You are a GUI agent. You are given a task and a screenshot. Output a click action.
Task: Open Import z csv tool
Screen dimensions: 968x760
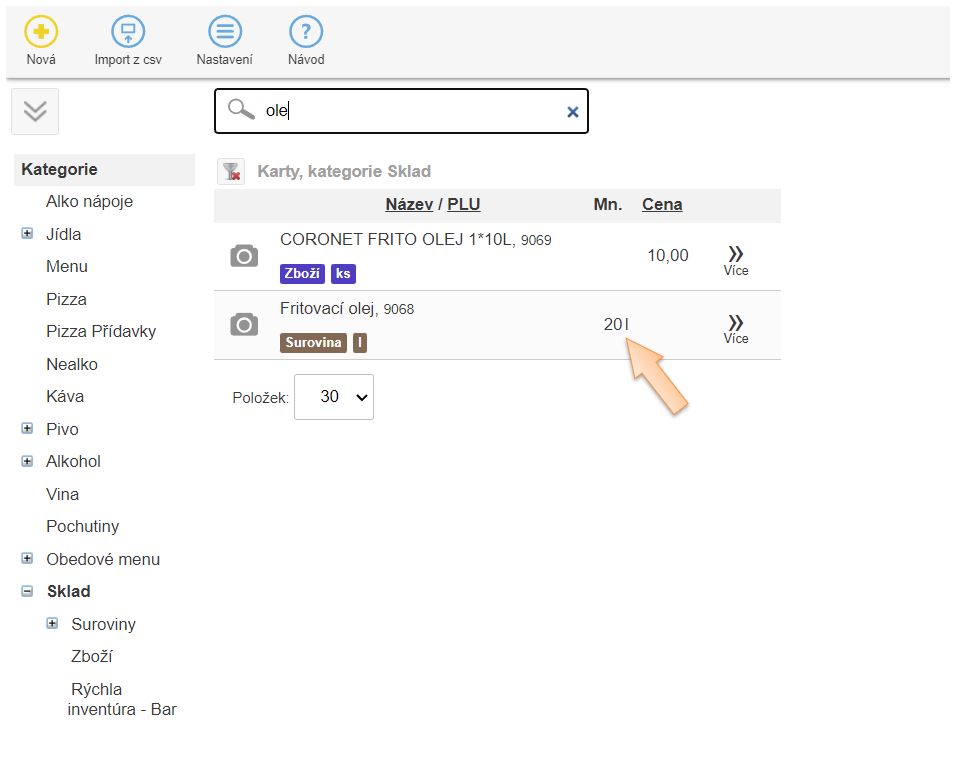[128, 32]
